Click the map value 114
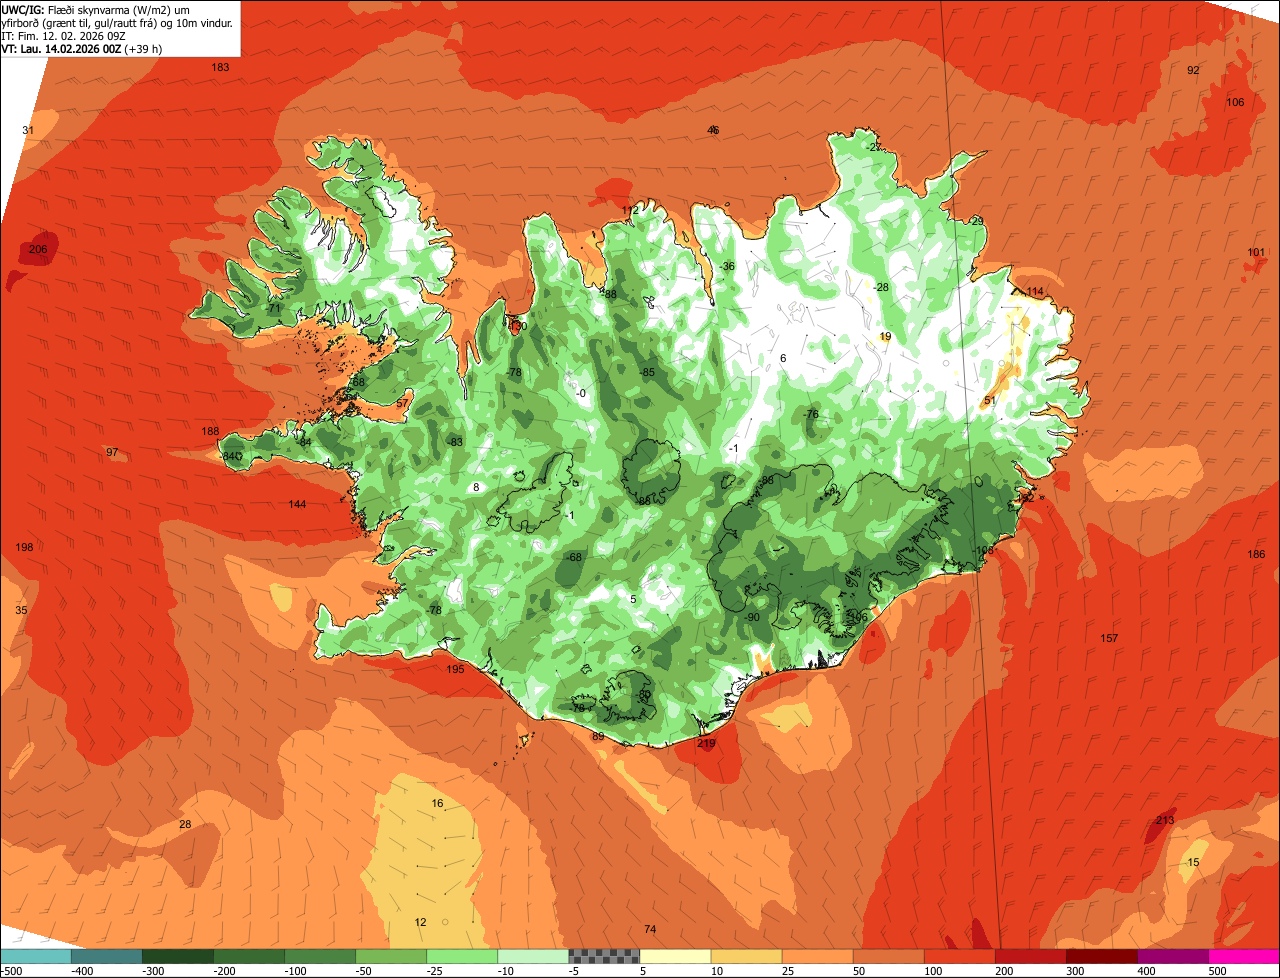This screenshot has width=1280, height=978. tap(1035, 291)
